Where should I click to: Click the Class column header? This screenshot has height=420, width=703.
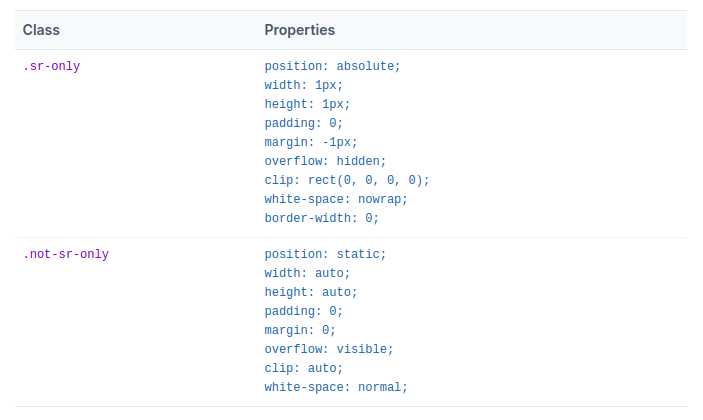[41, 30]
